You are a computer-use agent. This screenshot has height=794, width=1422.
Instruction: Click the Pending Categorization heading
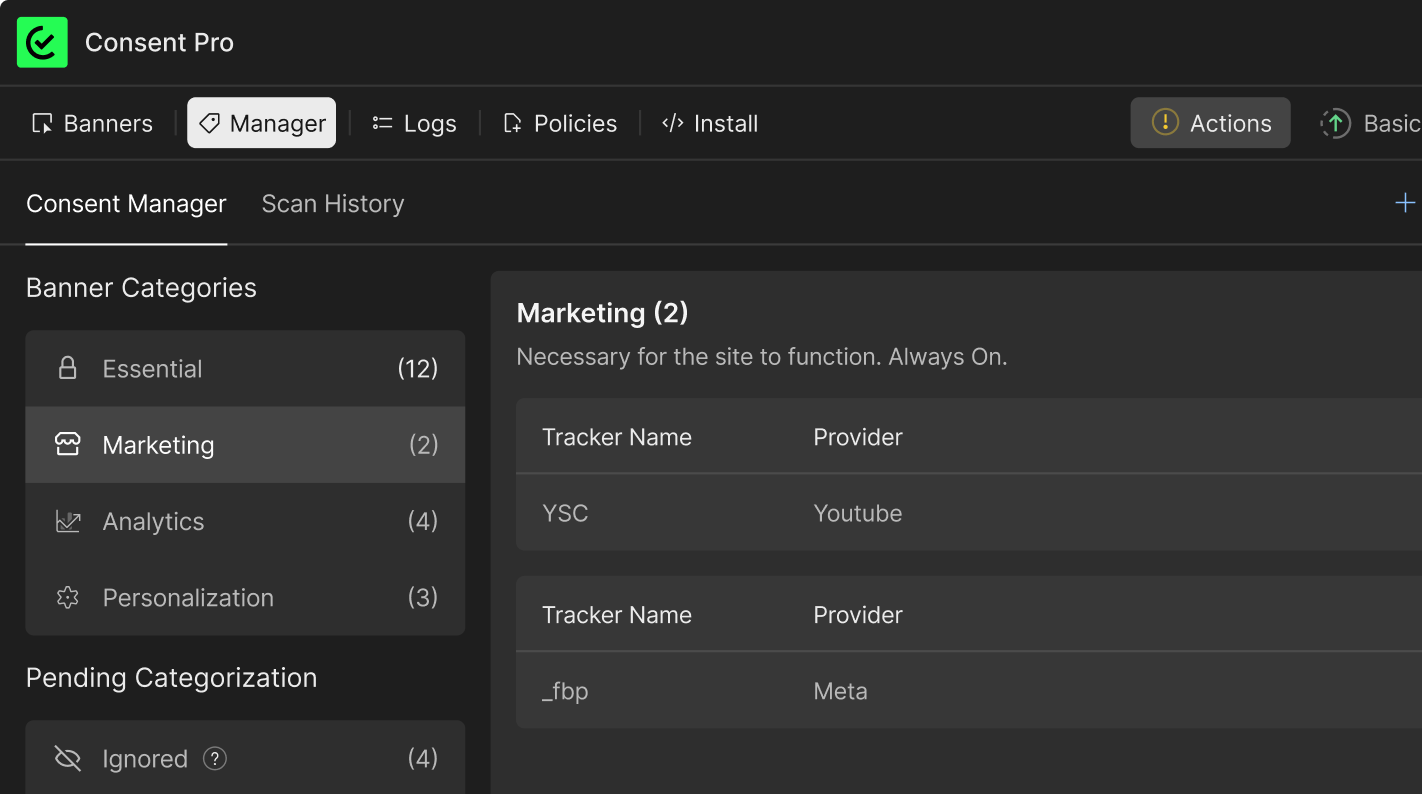171,678
